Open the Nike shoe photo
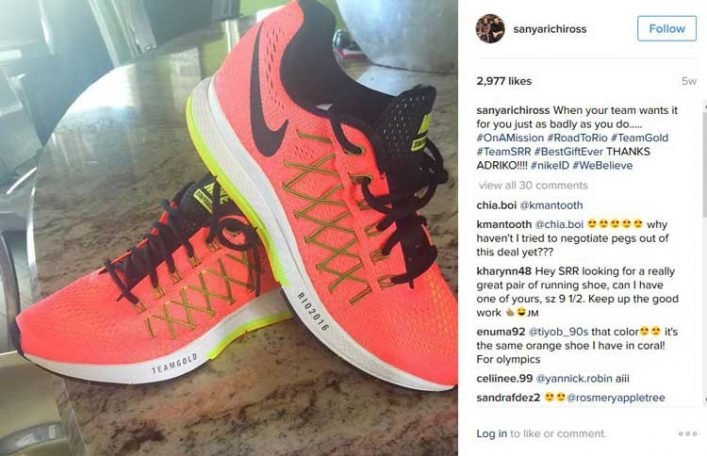 click(229, 228)
